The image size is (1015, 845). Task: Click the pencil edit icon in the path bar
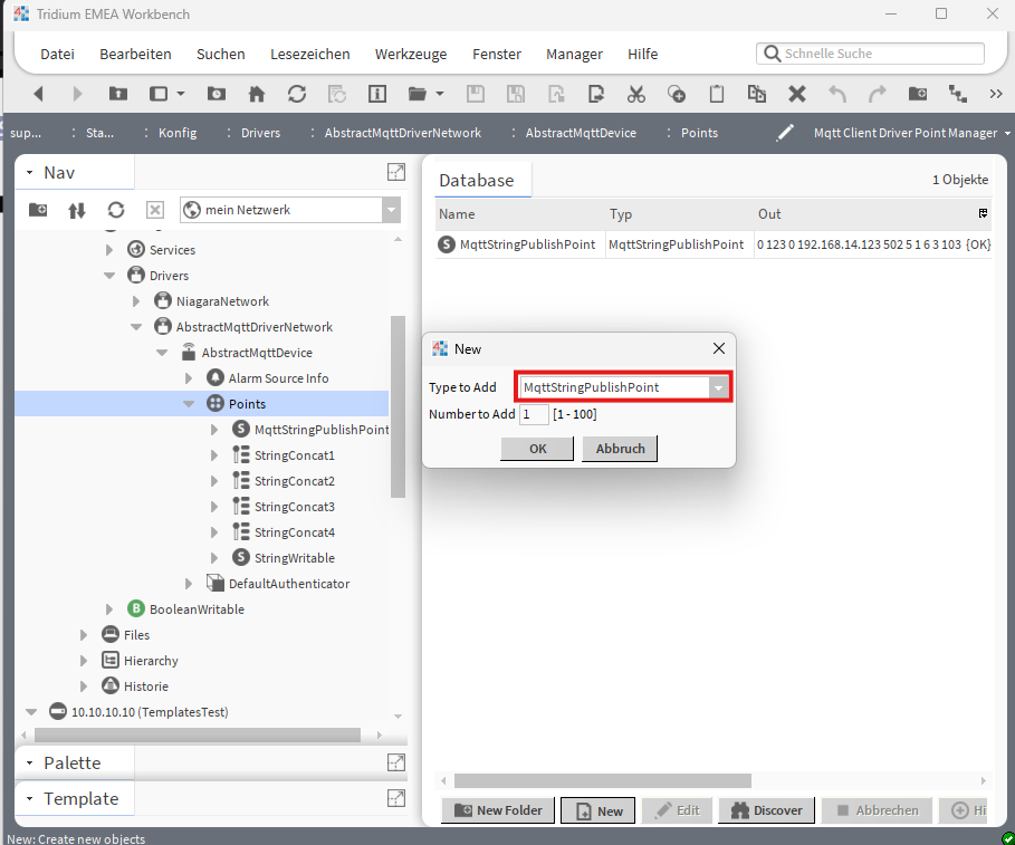(785, 133)
